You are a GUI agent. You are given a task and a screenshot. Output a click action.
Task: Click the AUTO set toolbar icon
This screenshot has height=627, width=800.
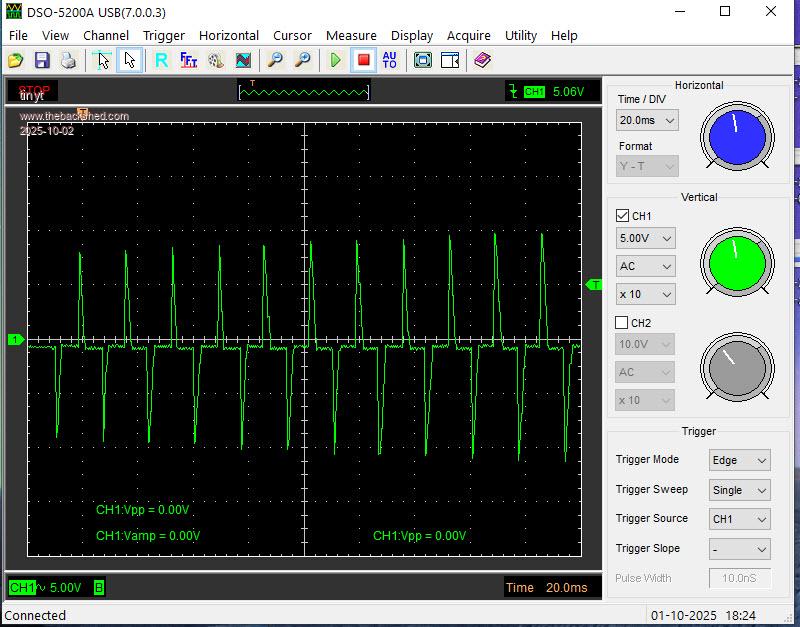[x=390, y=60]
